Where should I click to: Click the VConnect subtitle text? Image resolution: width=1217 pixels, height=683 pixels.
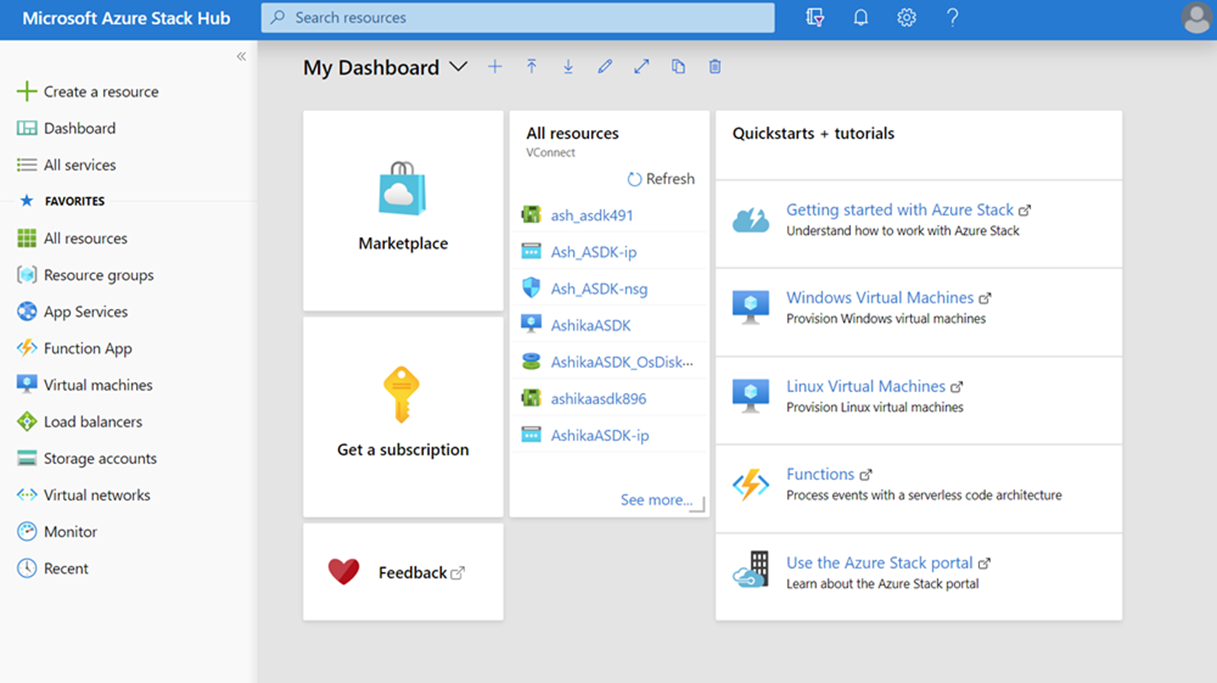(x=551, y=153)
